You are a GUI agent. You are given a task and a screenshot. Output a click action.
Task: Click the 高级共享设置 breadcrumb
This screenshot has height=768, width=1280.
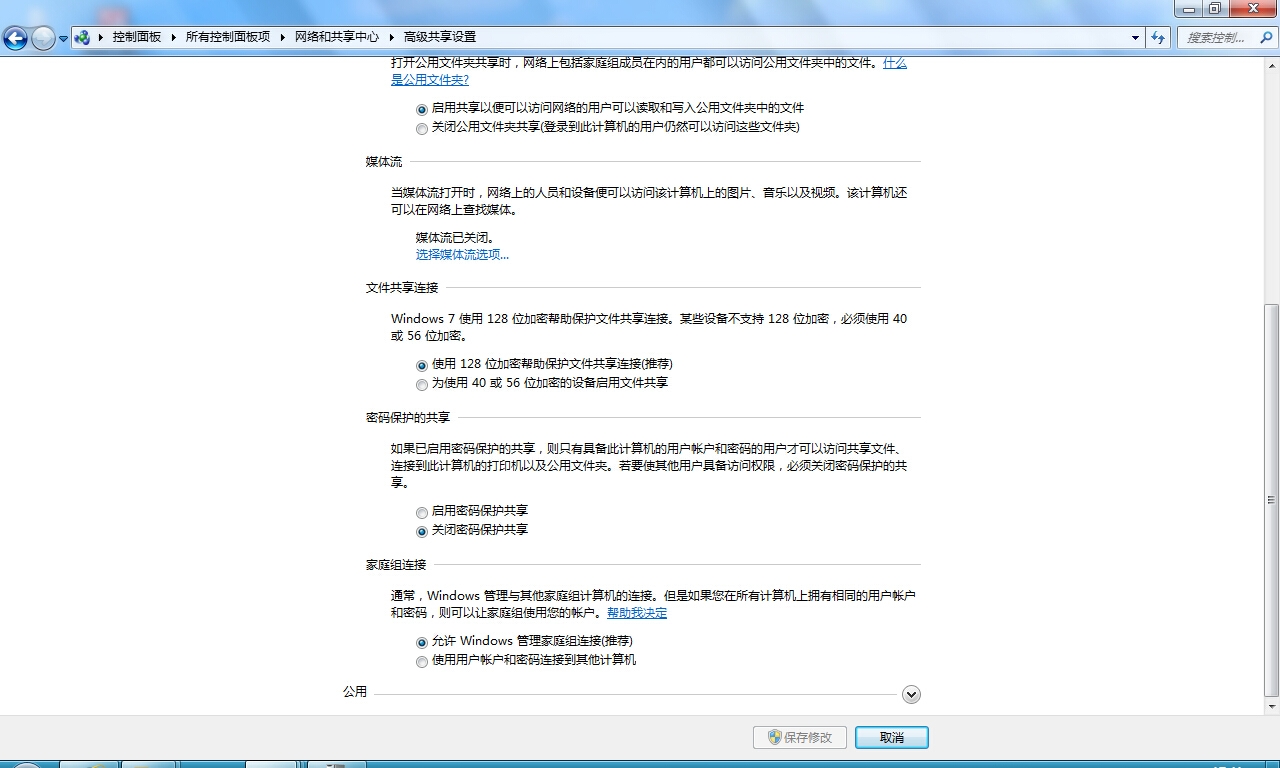[440, 37]
